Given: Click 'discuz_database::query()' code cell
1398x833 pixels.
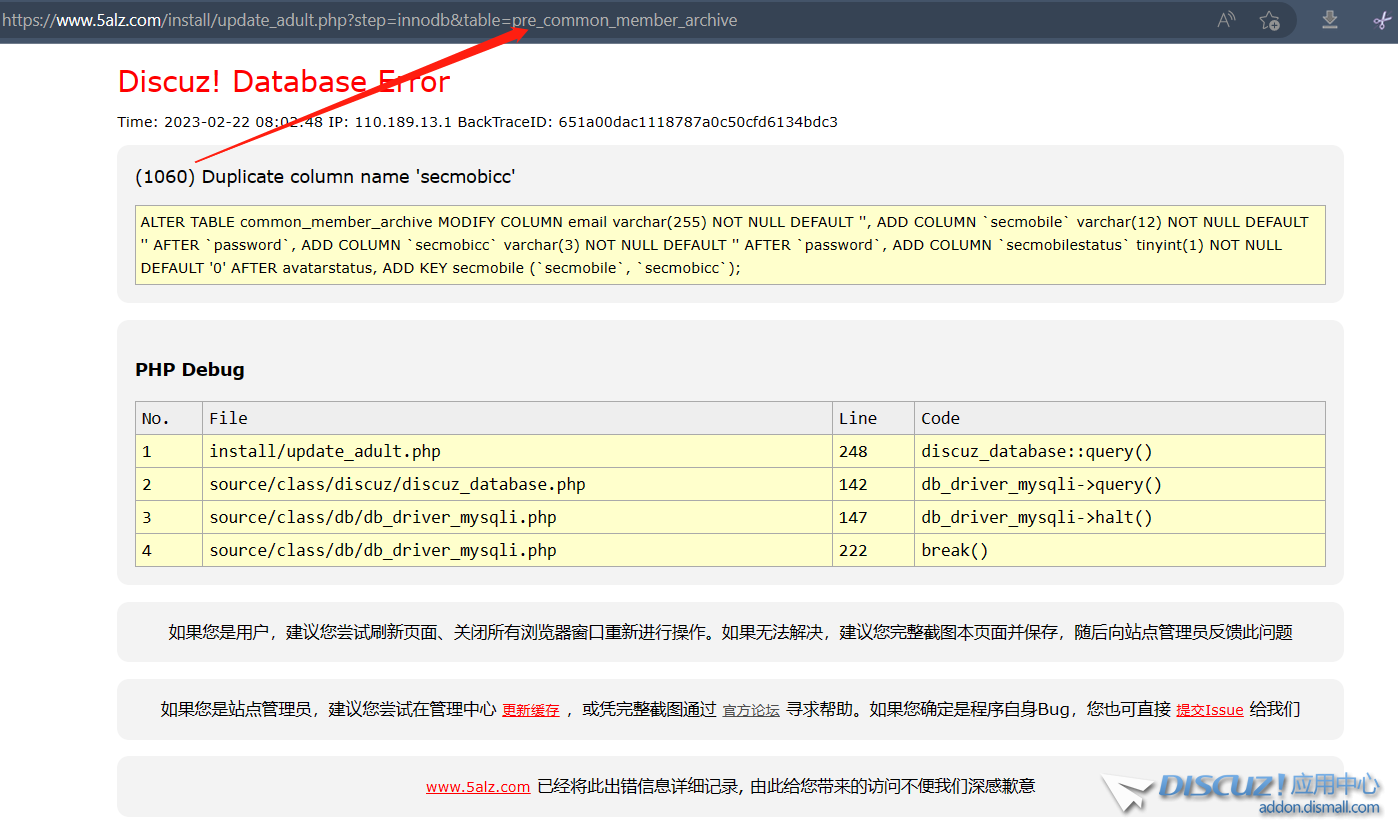Looking at the screenshot, I should (x=1120, y=451).
